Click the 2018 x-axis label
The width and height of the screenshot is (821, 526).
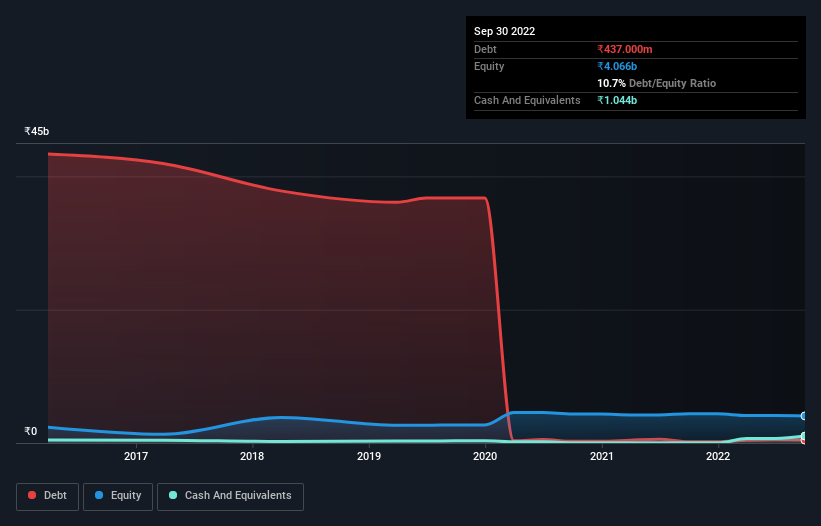[252, 456]
